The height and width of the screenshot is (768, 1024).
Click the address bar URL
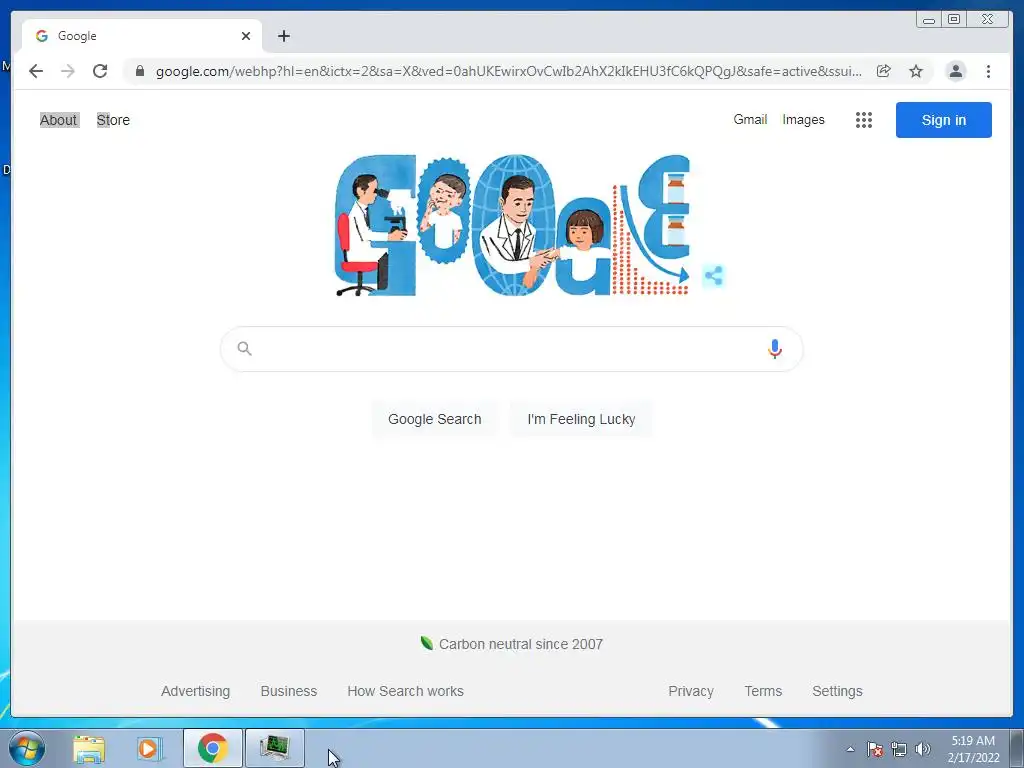508,71
